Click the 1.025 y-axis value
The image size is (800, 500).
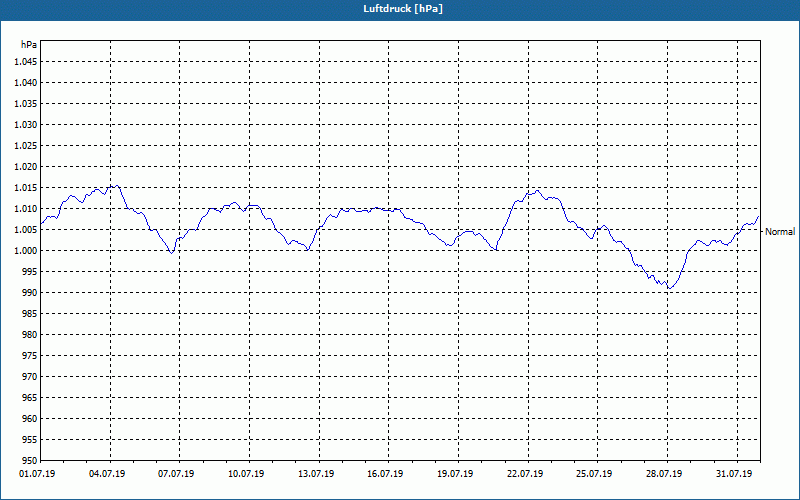pos(26,145)
